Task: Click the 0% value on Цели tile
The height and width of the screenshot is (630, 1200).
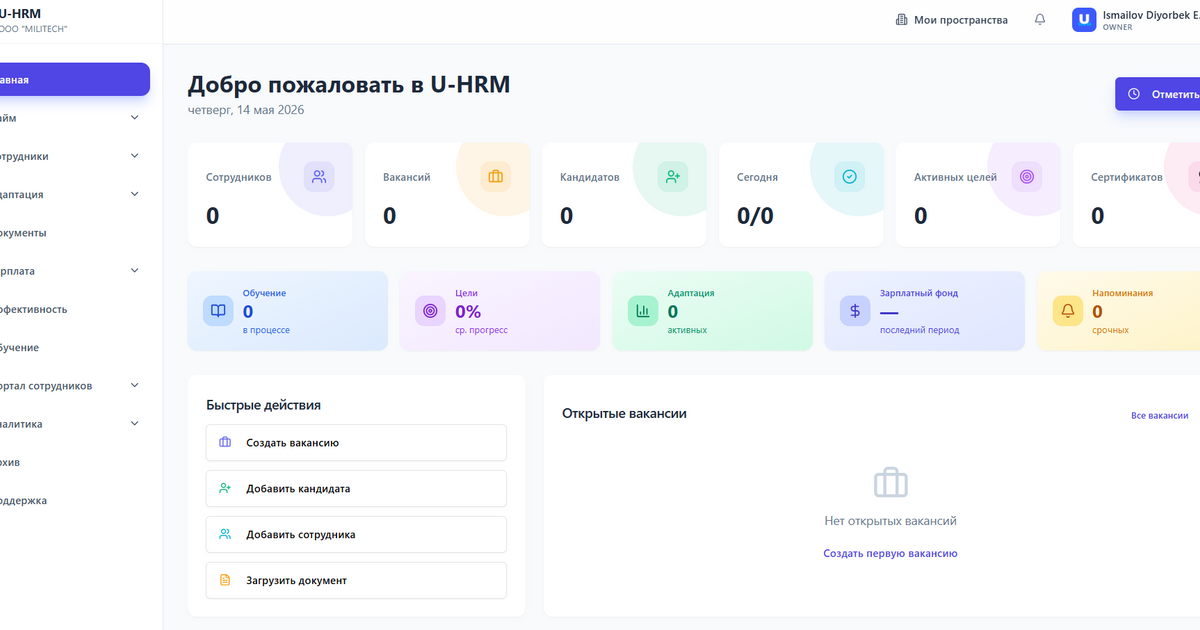Action: tap(468, 311)
